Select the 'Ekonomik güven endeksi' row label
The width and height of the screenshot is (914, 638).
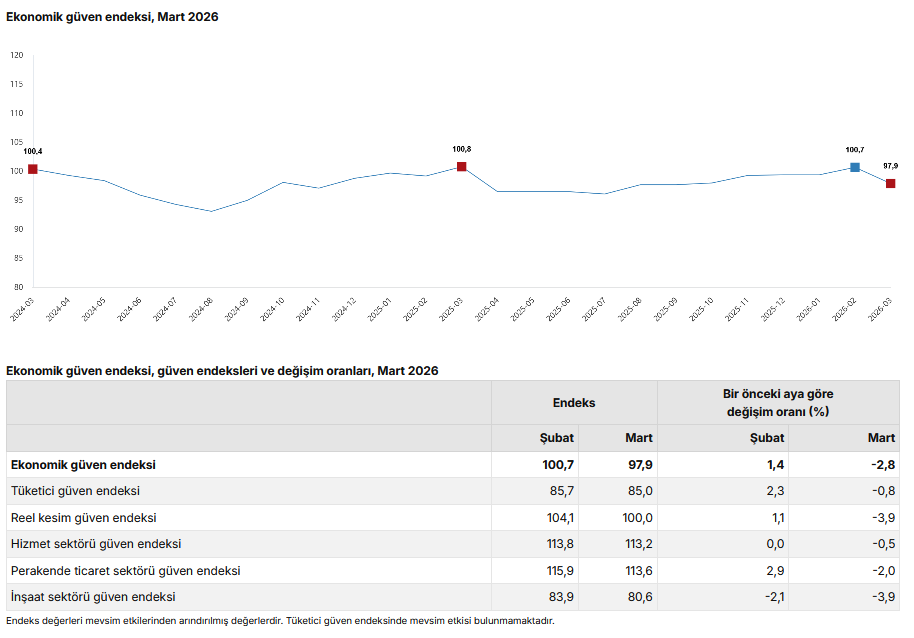tap(83, 465)
